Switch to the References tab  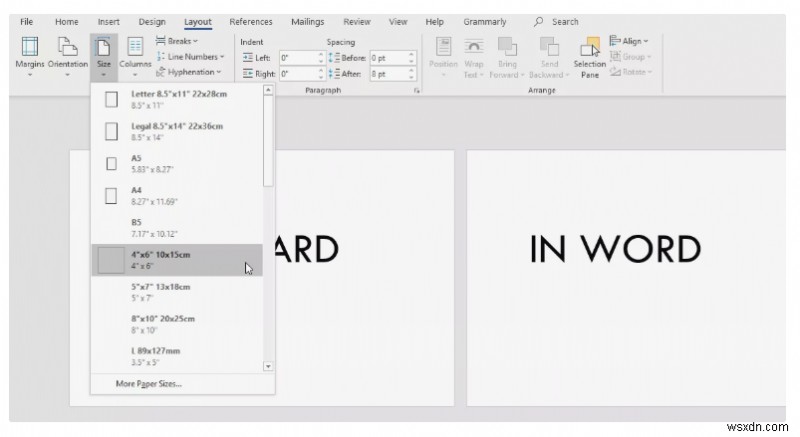[251, 22]
